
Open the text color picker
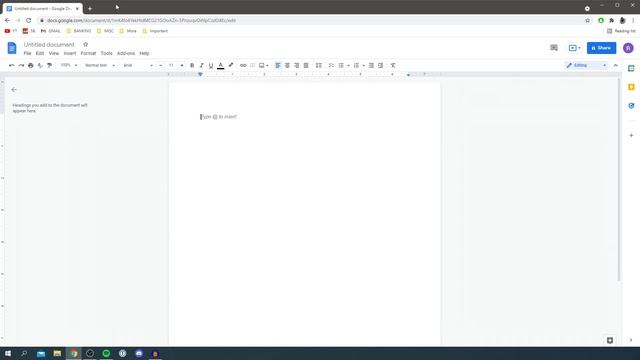click(x=220, y=65)
